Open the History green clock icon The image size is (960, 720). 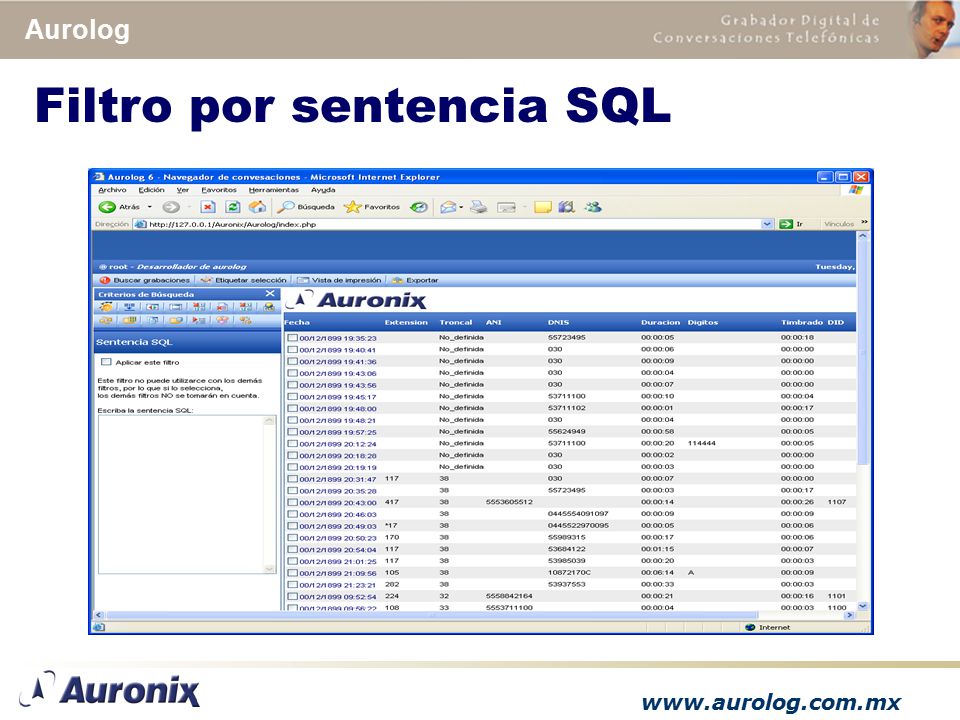[419, 207]
